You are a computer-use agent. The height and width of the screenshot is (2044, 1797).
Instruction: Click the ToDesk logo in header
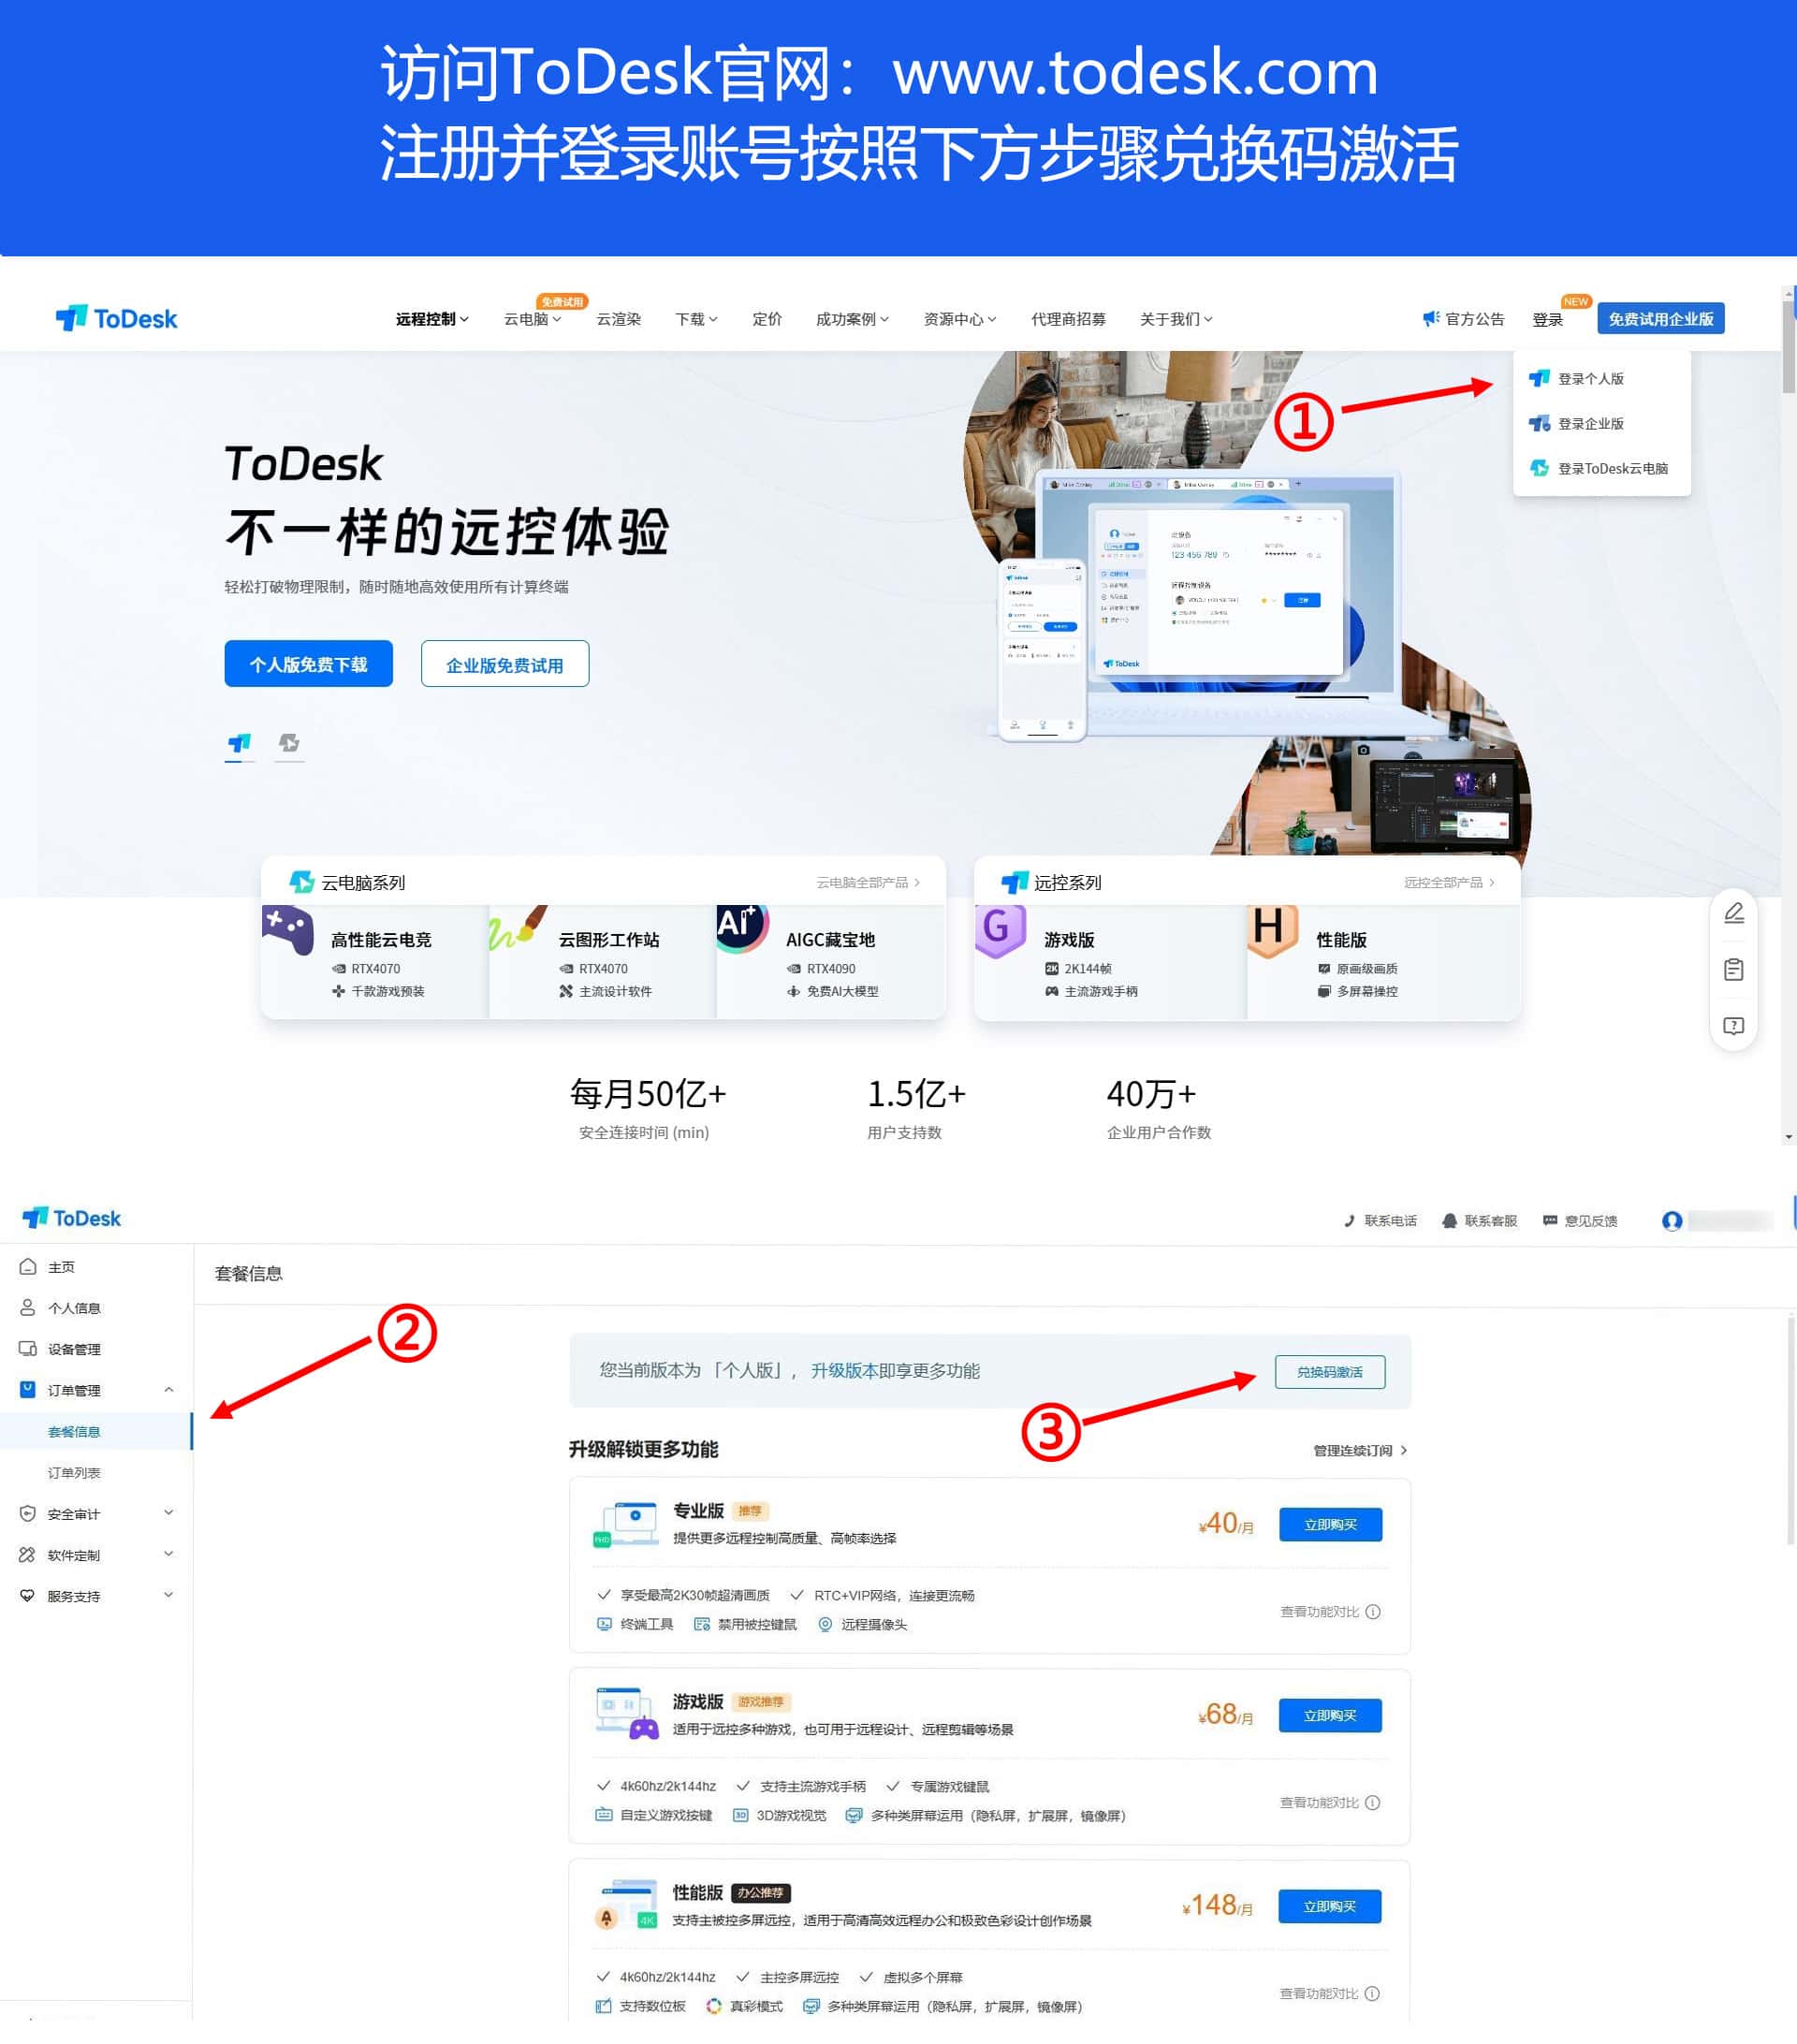tap(116, 318)
